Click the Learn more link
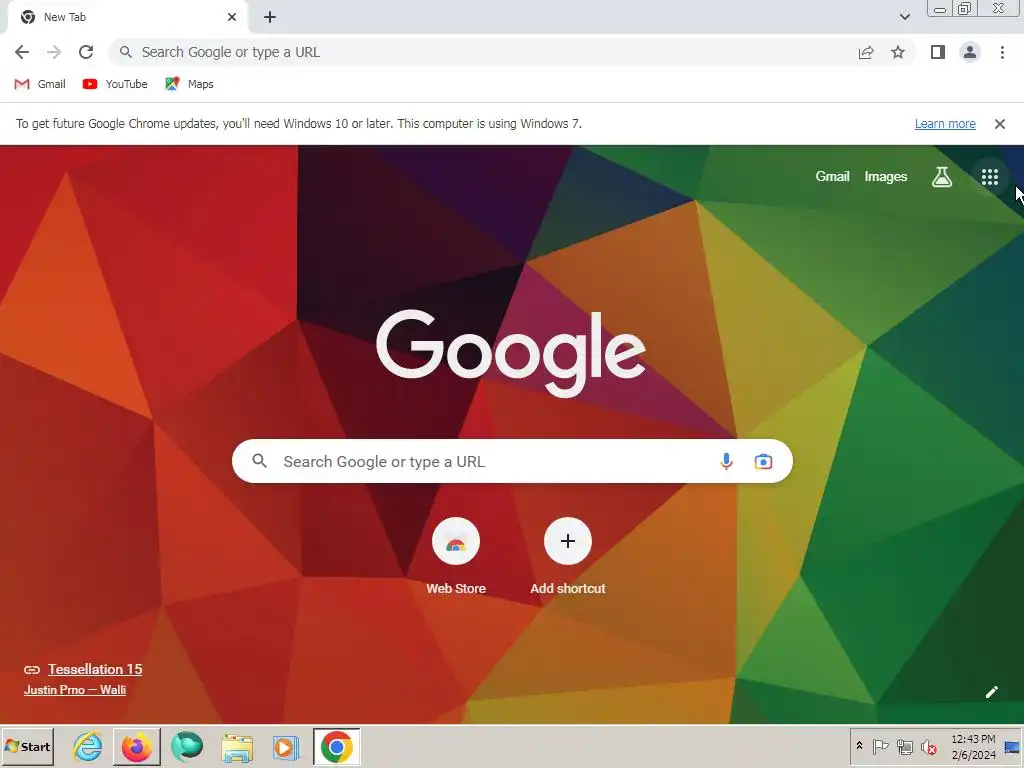This screenshot has width=1024, height=768. (x=945, y=124)
